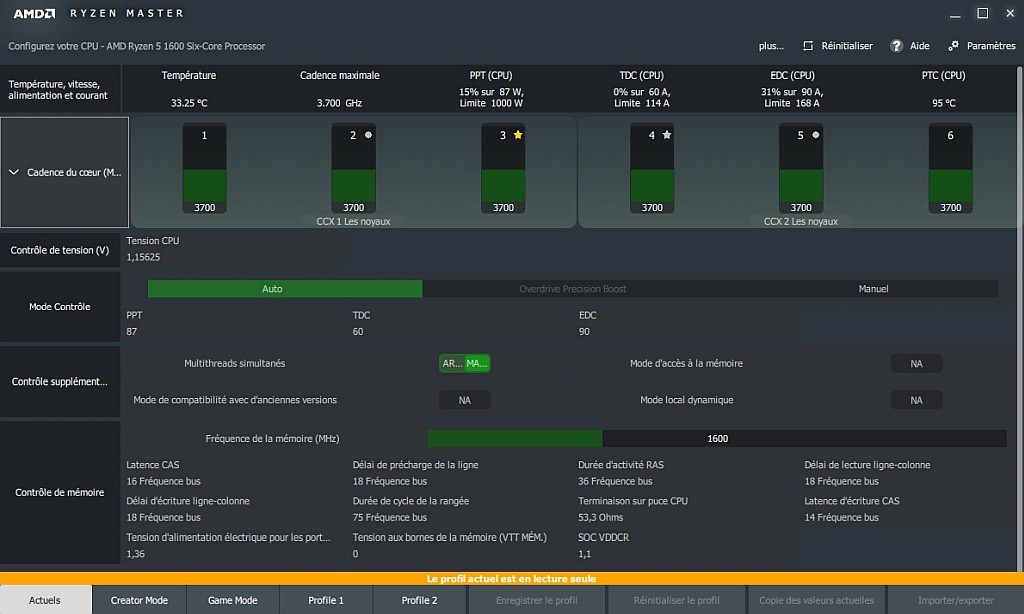Click the PPT value 87 field

pos(132,331)
